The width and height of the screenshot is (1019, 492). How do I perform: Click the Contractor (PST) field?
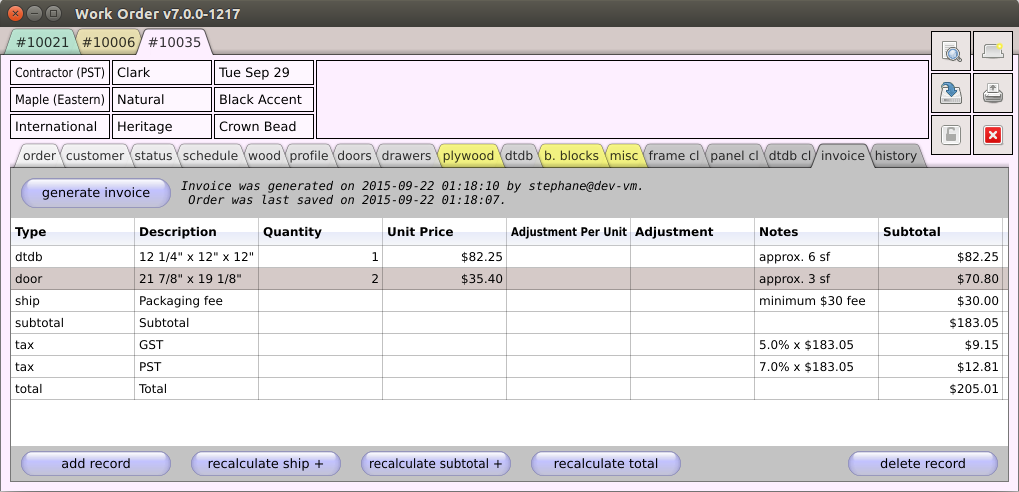pos(60,73)
